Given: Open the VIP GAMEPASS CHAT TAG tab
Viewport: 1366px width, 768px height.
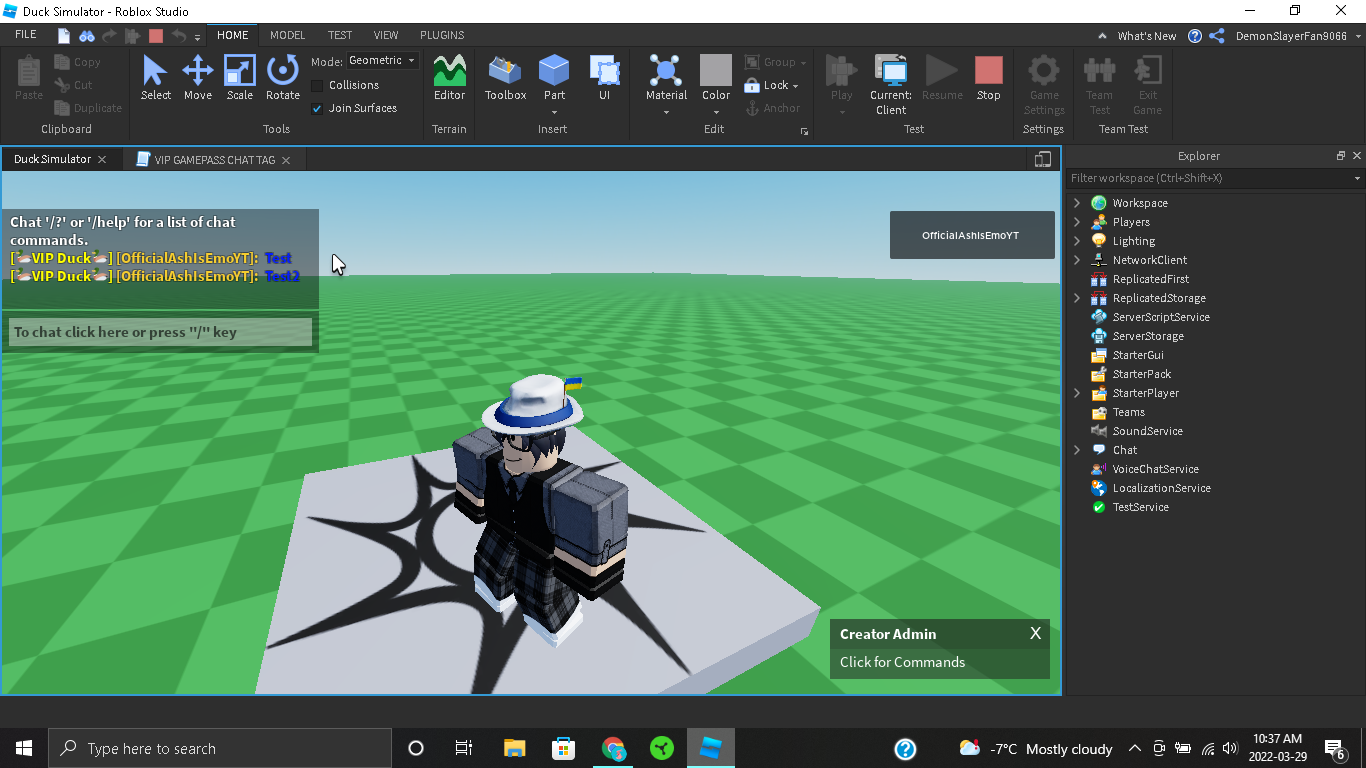Looking at the screenshot, I should point(214,160).
